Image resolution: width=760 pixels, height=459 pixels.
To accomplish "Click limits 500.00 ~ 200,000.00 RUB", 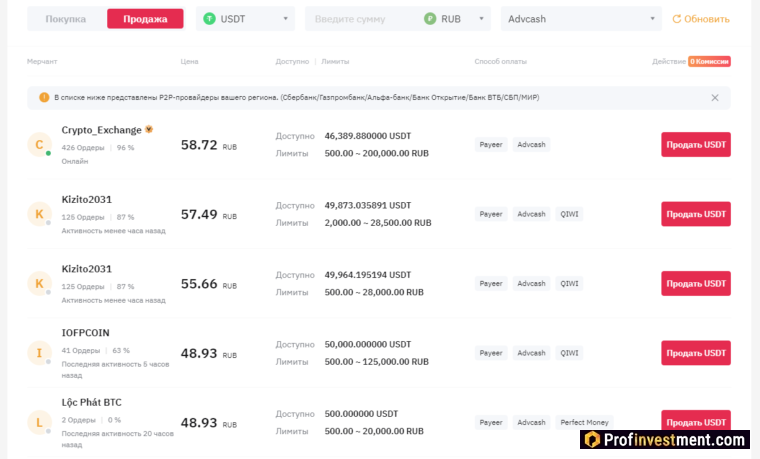I will (x=377, y=153).
